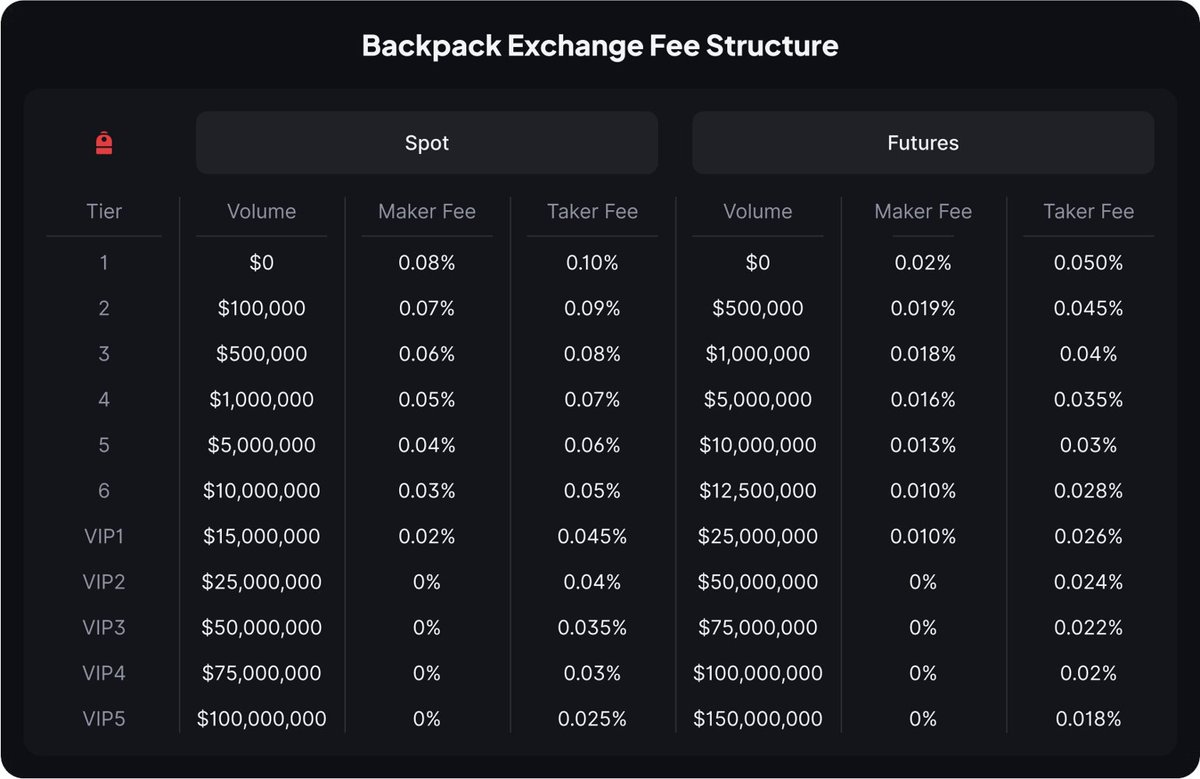Screen dimensions: 1200x779
Task: Click the Spot Taker Fee header
Action: (592, 211)
